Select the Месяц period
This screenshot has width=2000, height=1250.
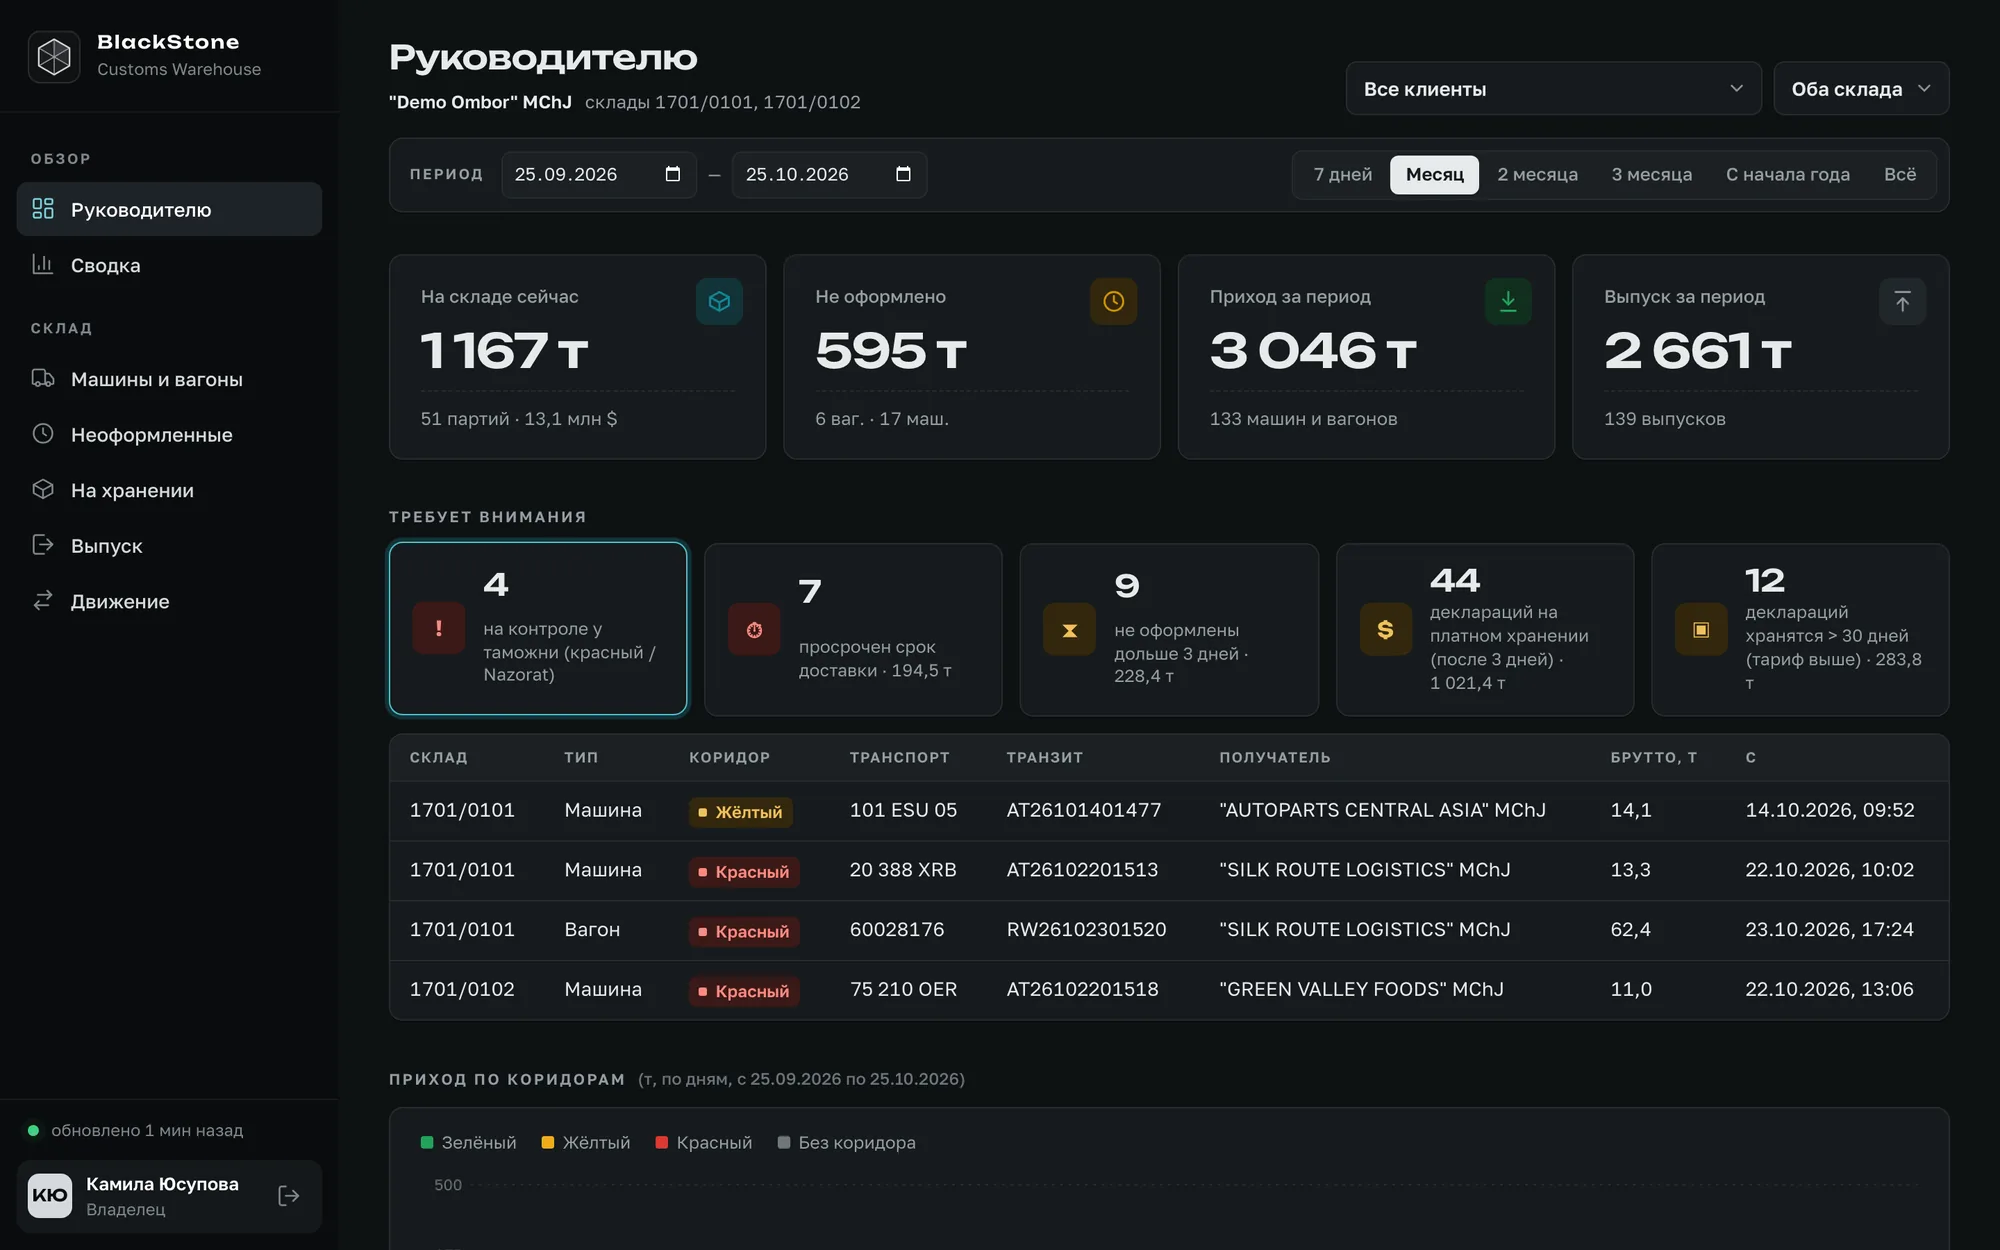(1434, 174)
